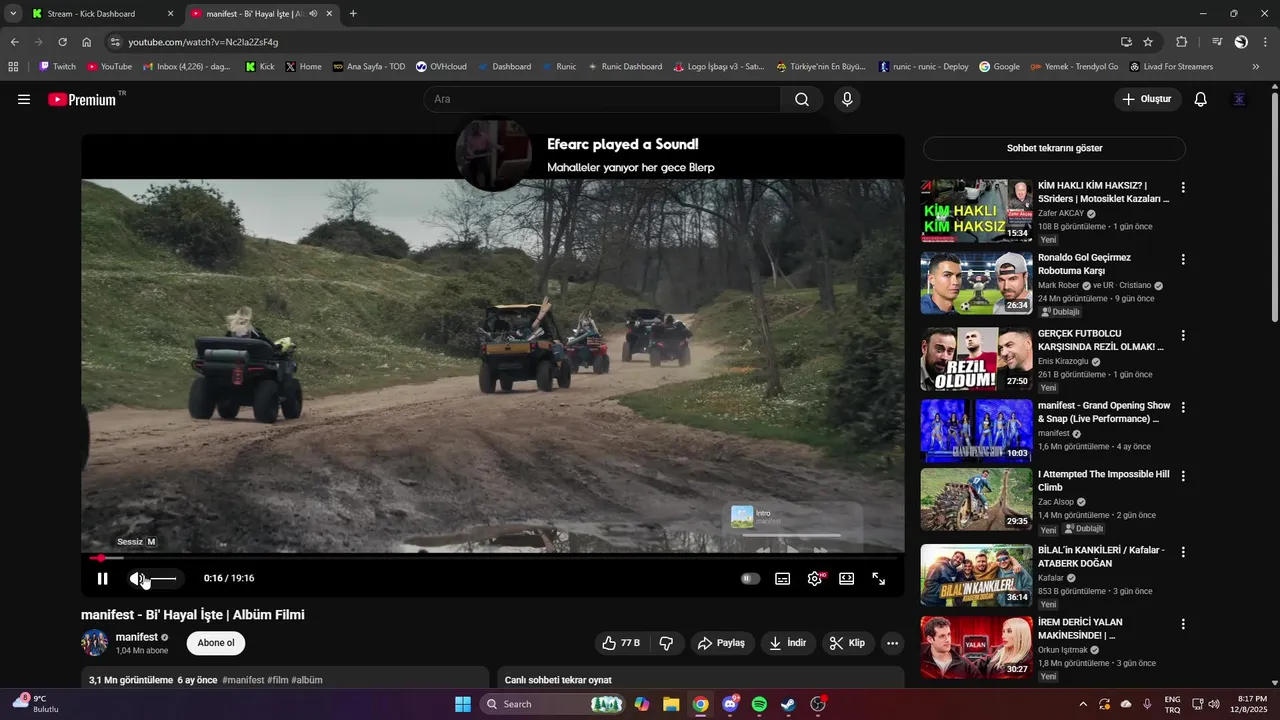The width and height of the screenshot is (1280, 720).
Task: Open the manifest channel name link
Action: click(x=137, y=637)
